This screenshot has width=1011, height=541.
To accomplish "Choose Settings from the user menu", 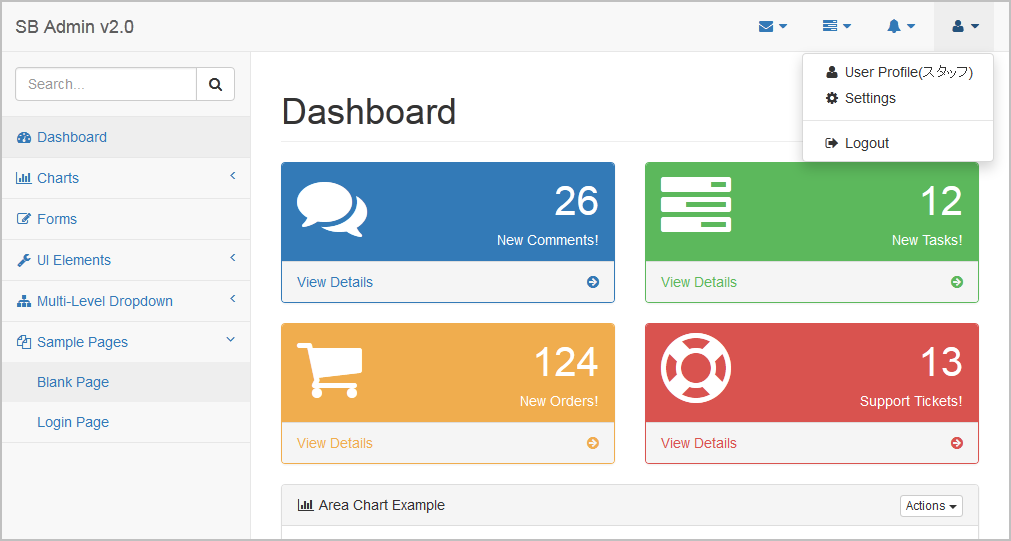I will [898, 98].
